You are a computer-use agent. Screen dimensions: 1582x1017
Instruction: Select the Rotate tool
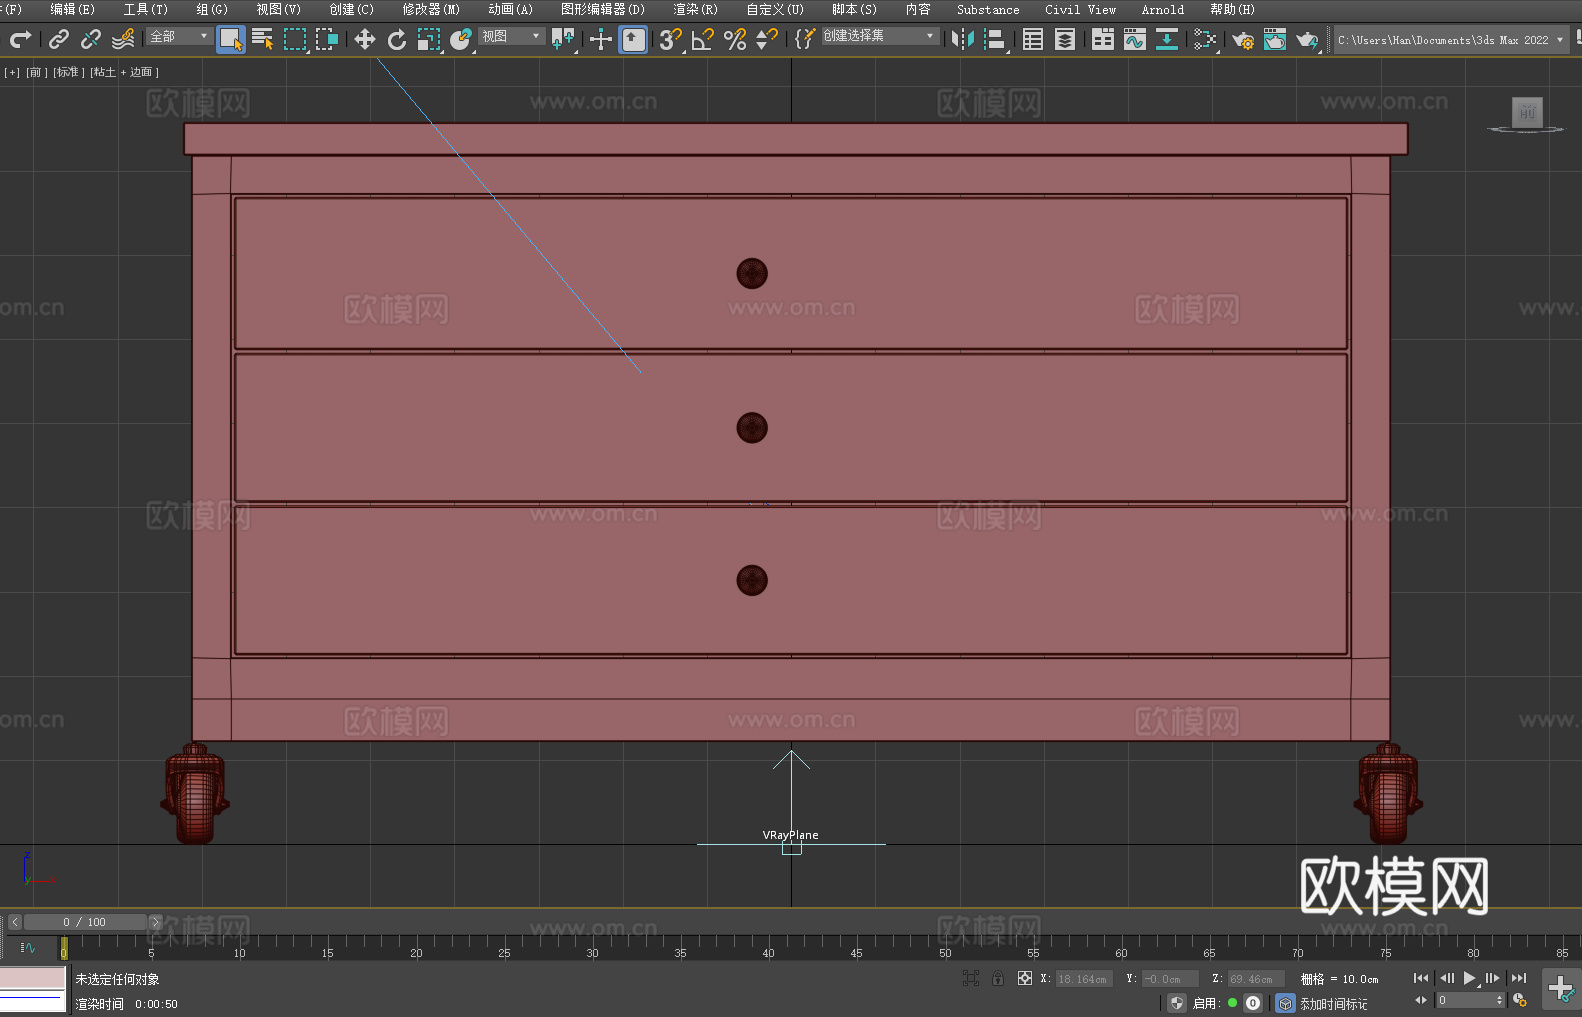(x=397, y=39)
